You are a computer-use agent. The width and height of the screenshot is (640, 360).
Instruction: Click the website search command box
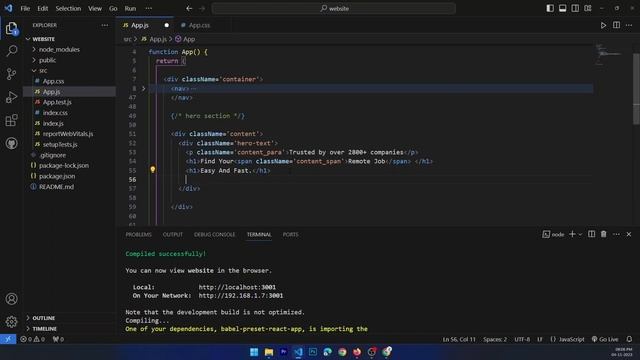pos(333,8)
